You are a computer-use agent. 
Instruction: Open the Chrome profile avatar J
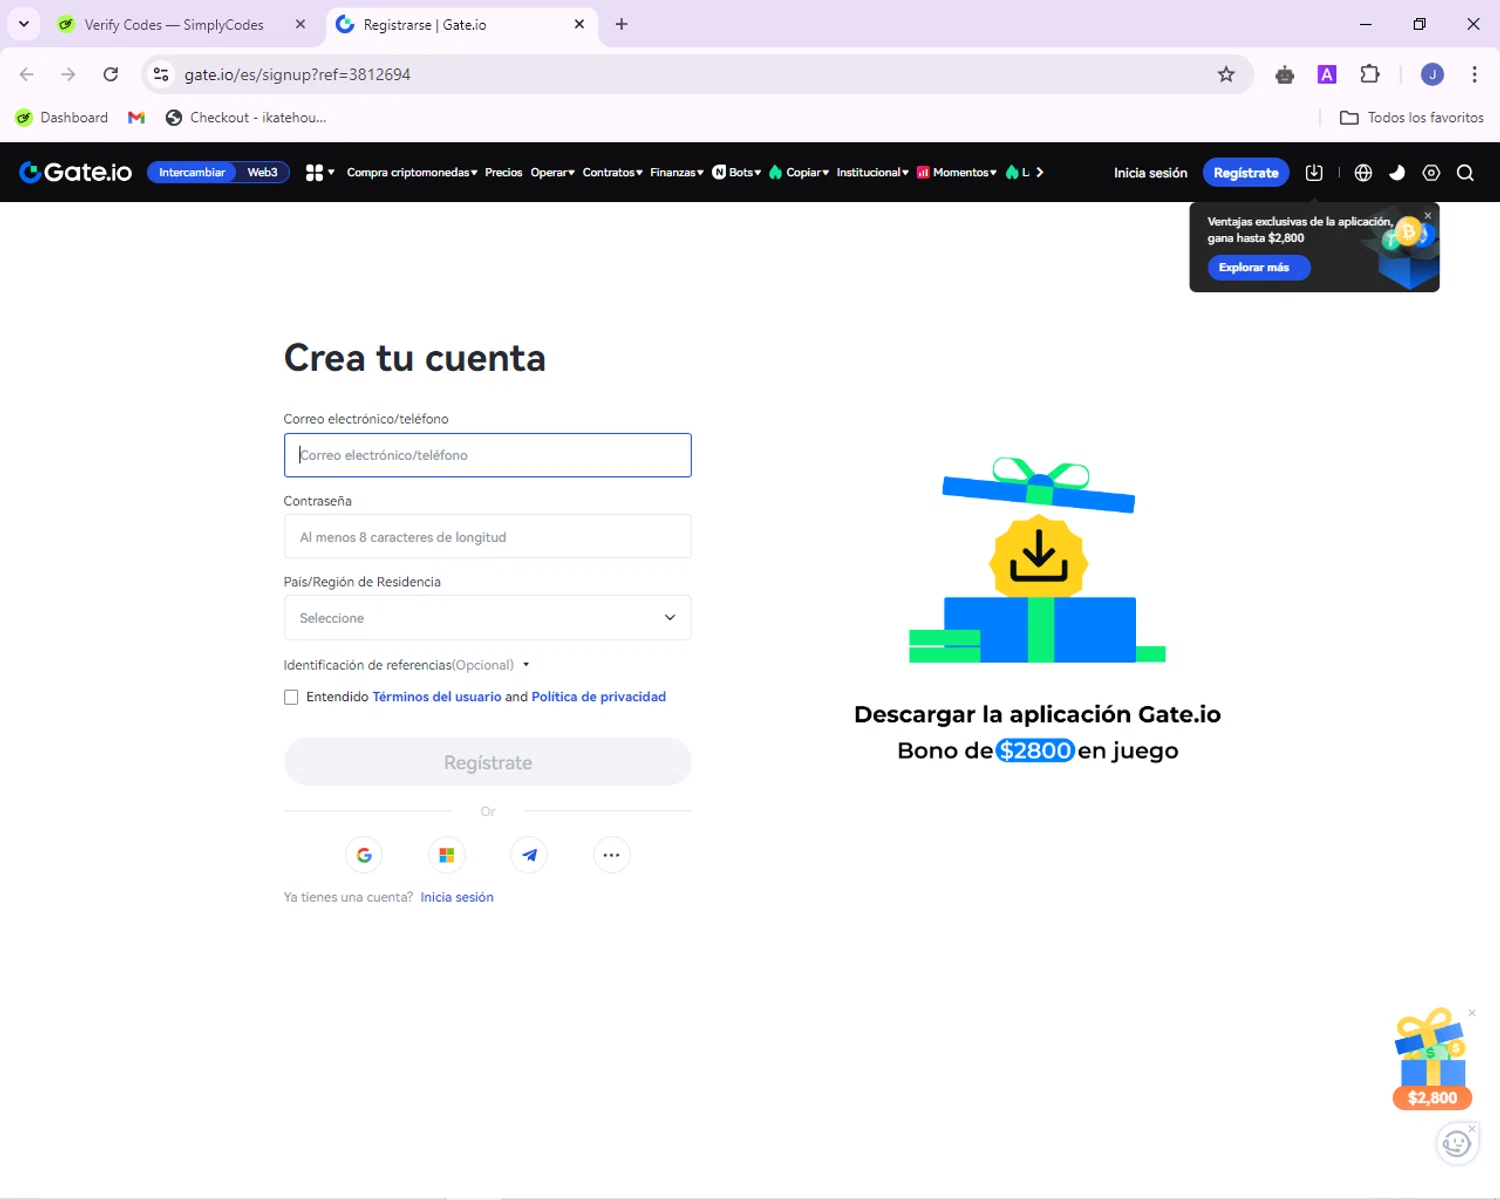[1432, 74]
